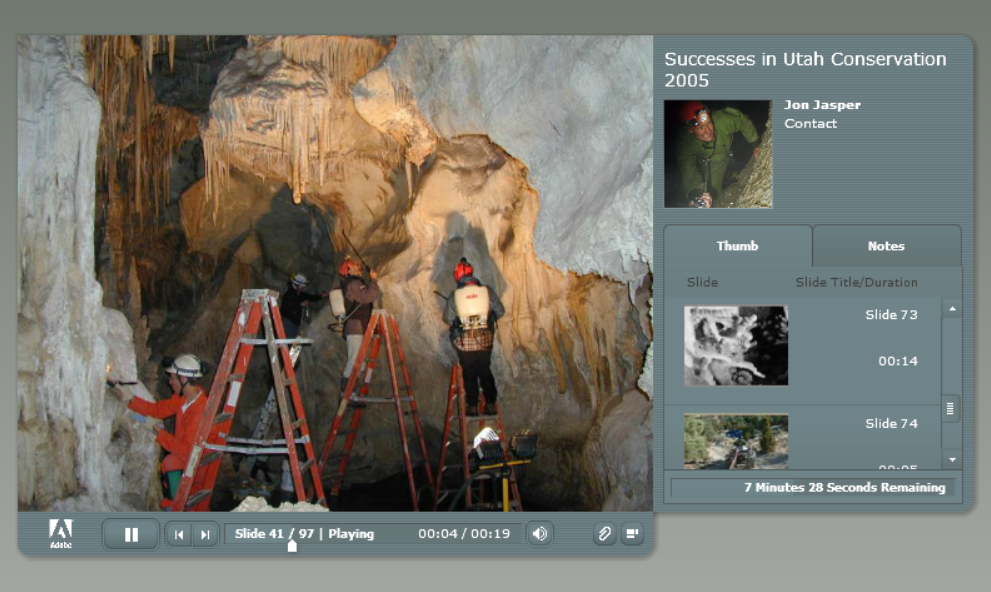
Task: Click the Slide 41 / 97 status text
Action: click(274, 534)
